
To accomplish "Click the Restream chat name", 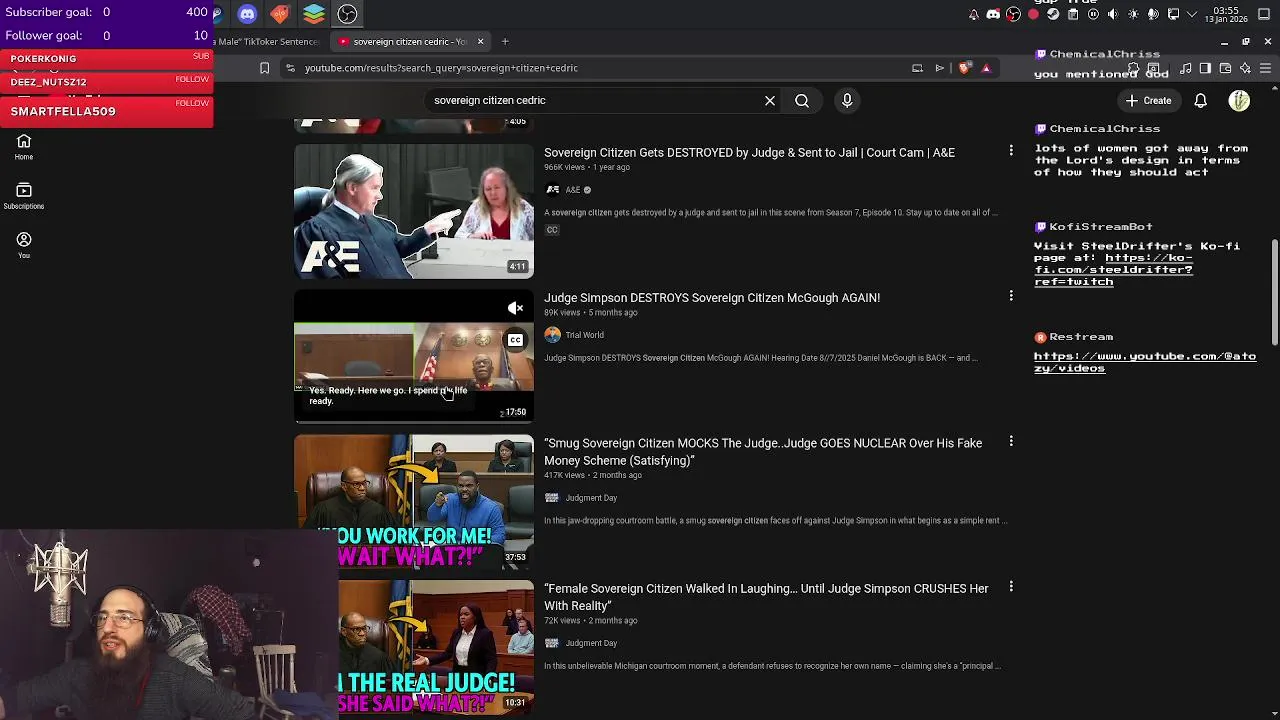I will coord(1081,337).
